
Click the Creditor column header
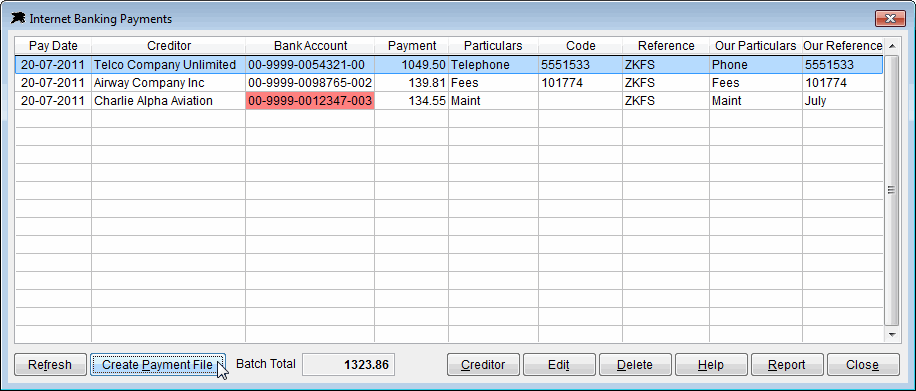tap(169, 46)
